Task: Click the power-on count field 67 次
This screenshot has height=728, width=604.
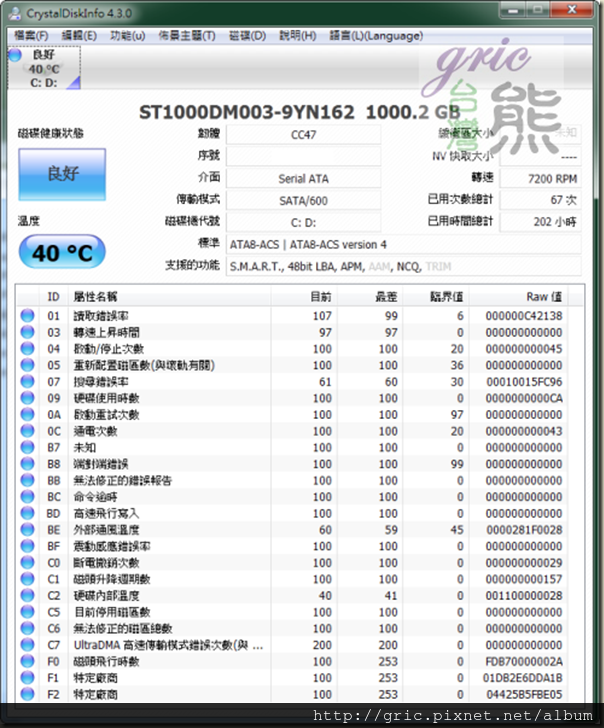Action: point(540,200)
